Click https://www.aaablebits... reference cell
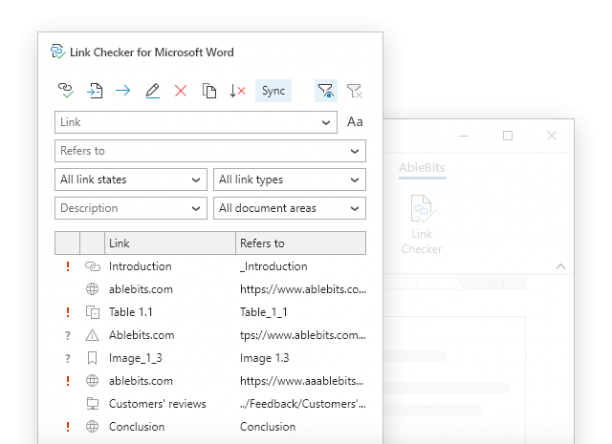Screen dimensions: 612x444 (x=301, y=381)
